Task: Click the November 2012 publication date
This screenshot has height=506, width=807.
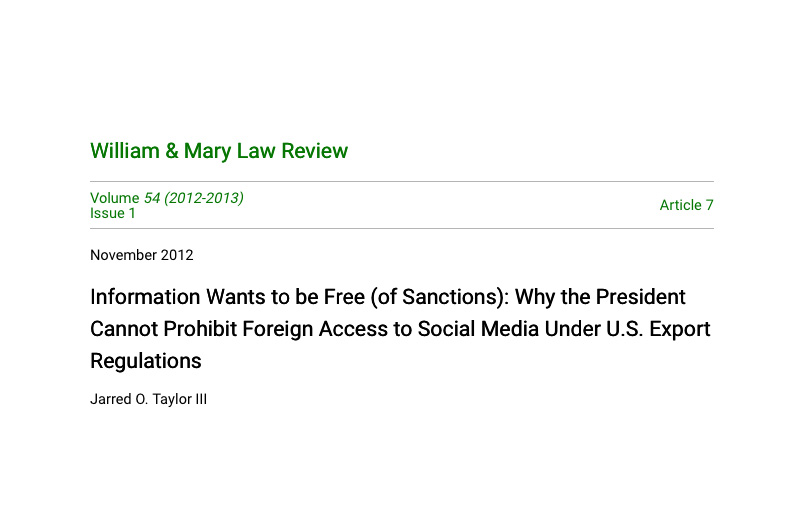Action: pyautogui.click(x=142, y=255)
